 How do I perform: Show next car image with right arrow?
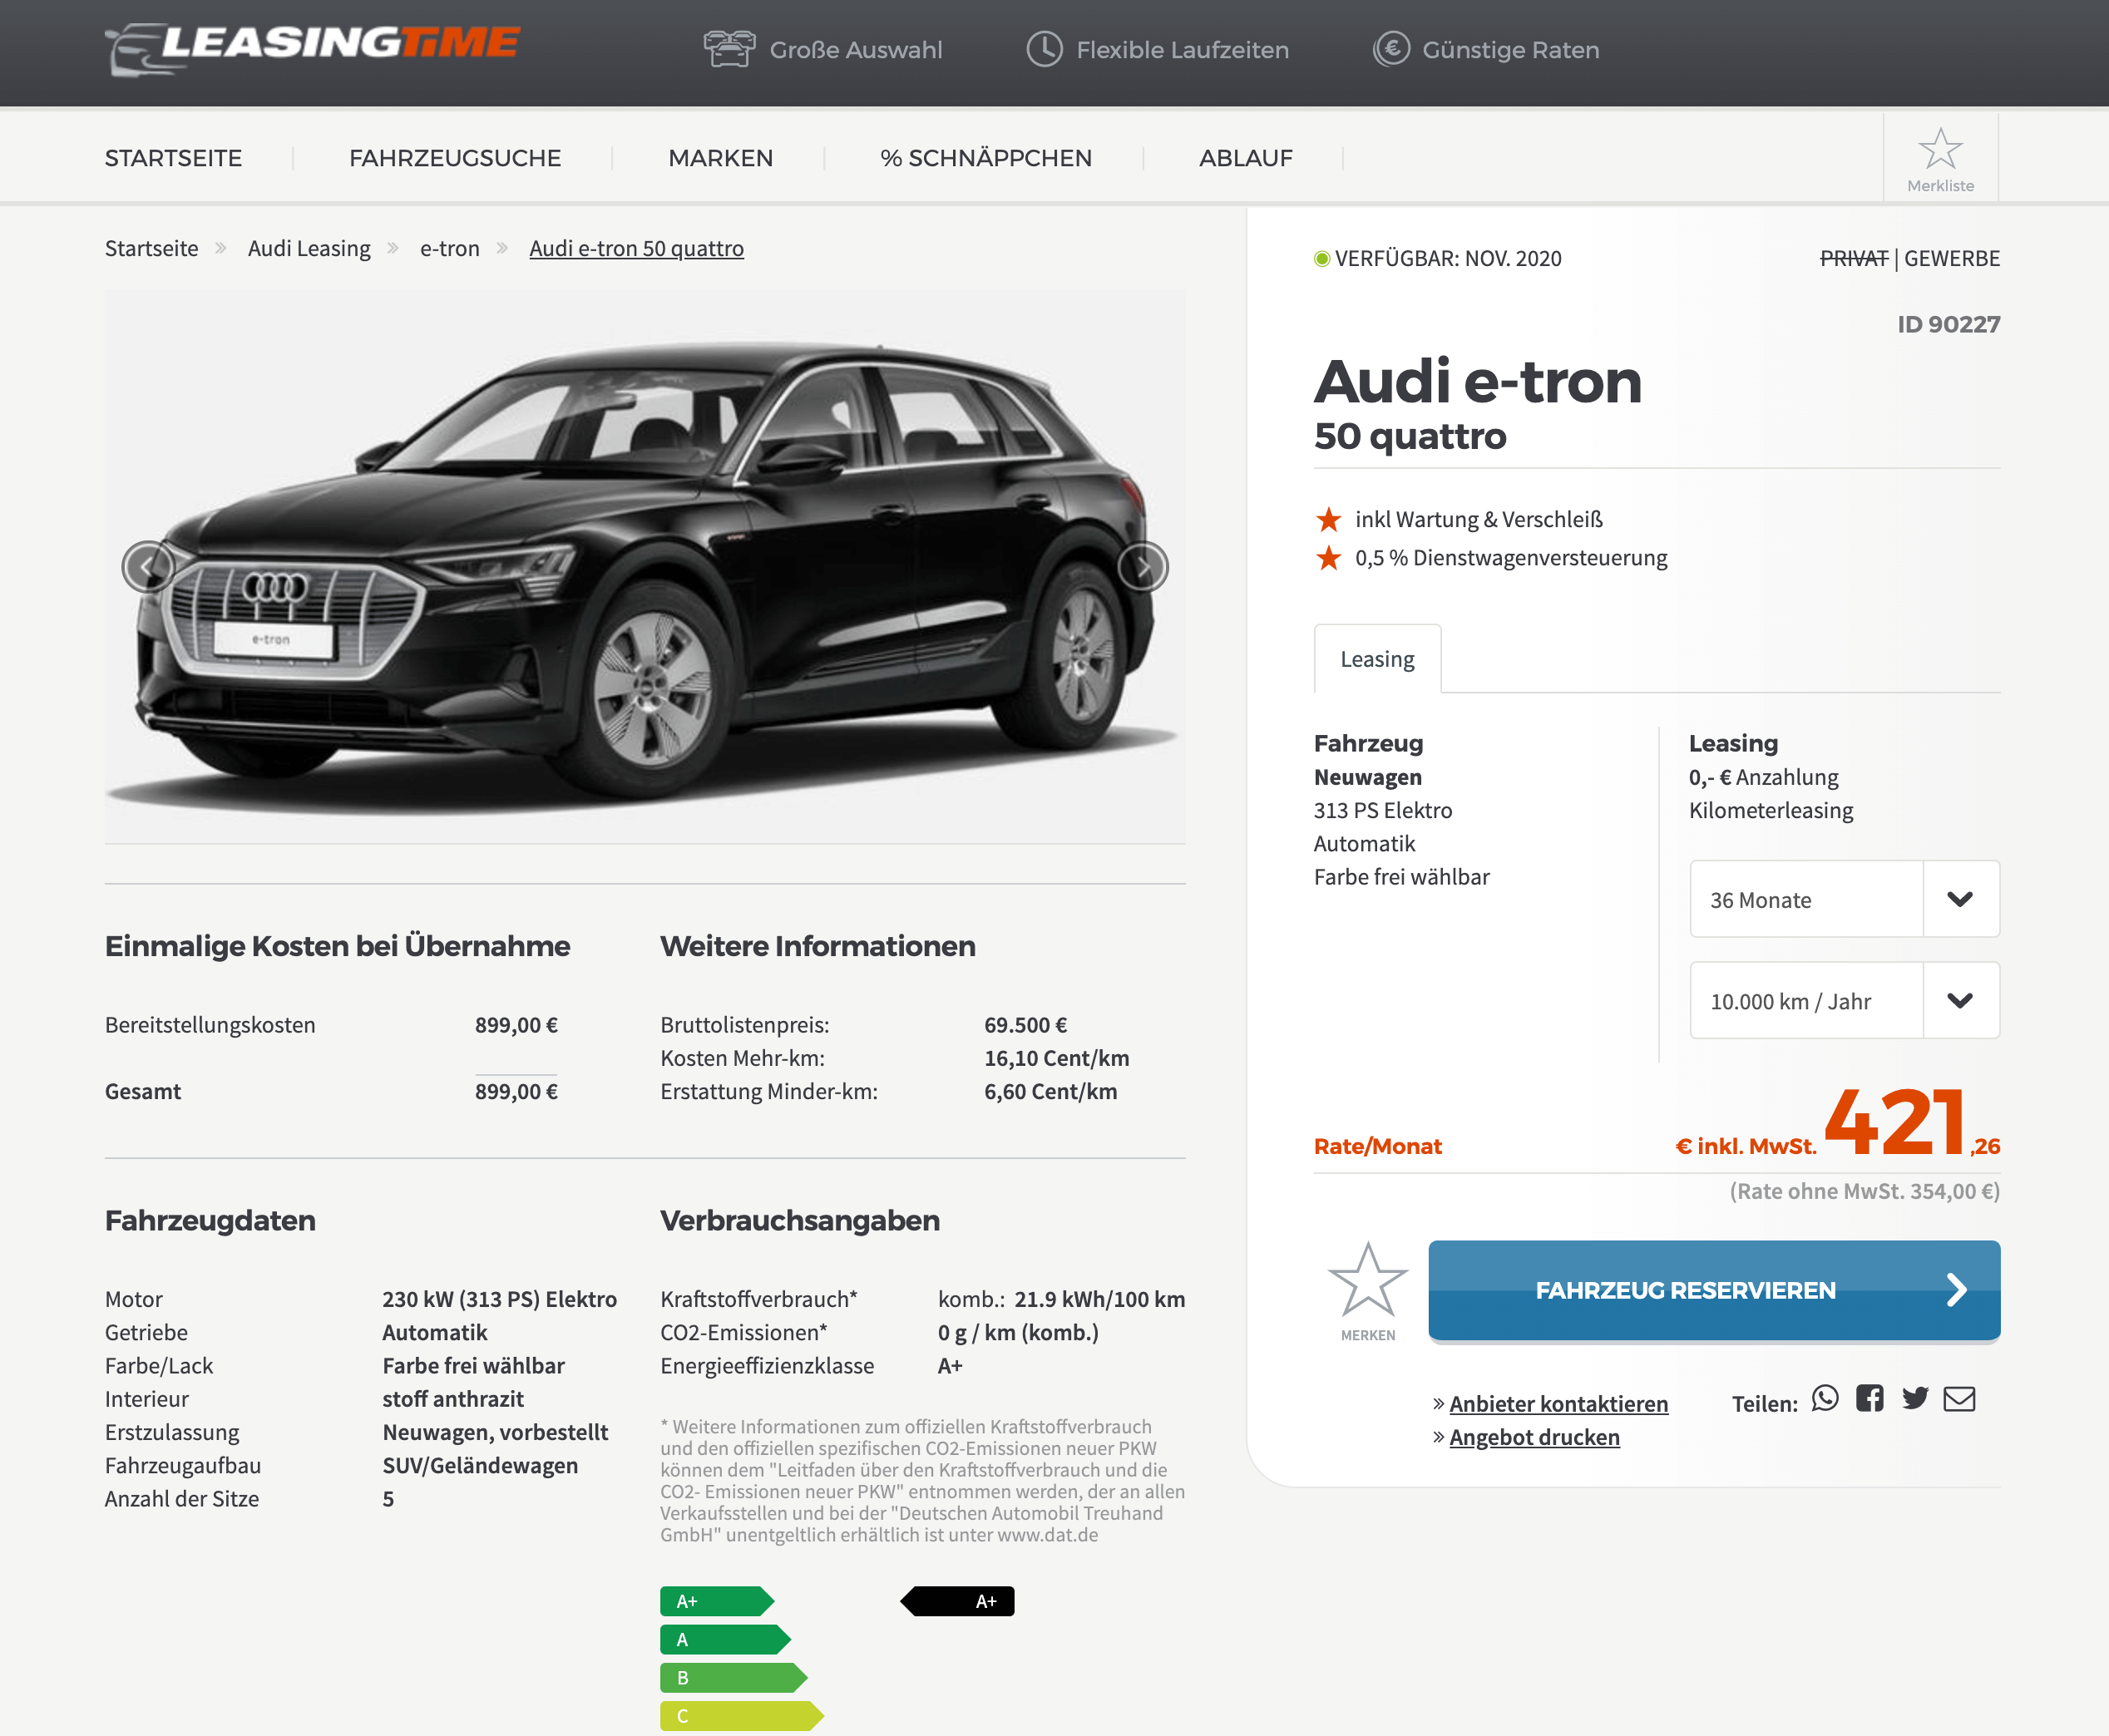[x=1142, y=567]
